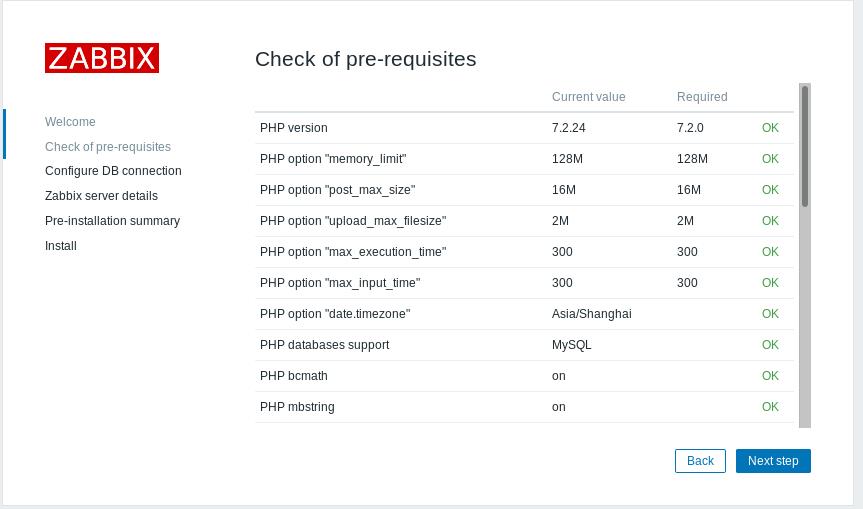
Task: Open Configure DB connection step
Action: click(113, 171)
